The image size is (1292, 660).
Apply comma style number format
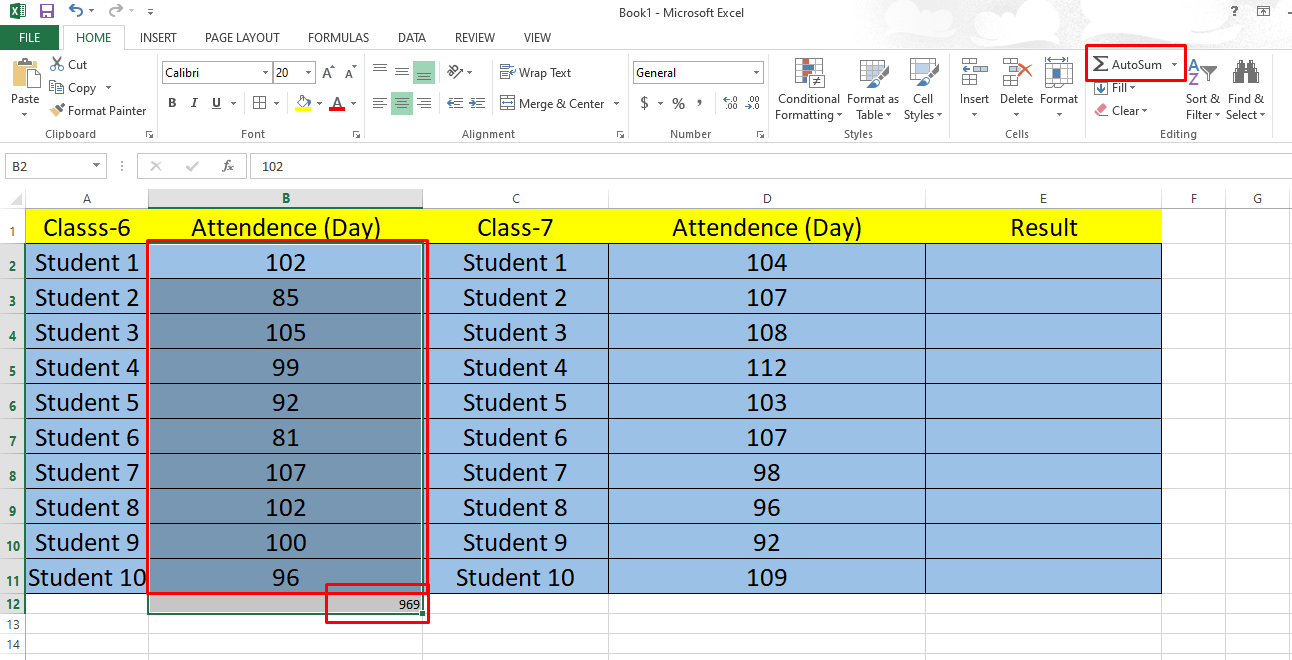[x=701, y=103]
